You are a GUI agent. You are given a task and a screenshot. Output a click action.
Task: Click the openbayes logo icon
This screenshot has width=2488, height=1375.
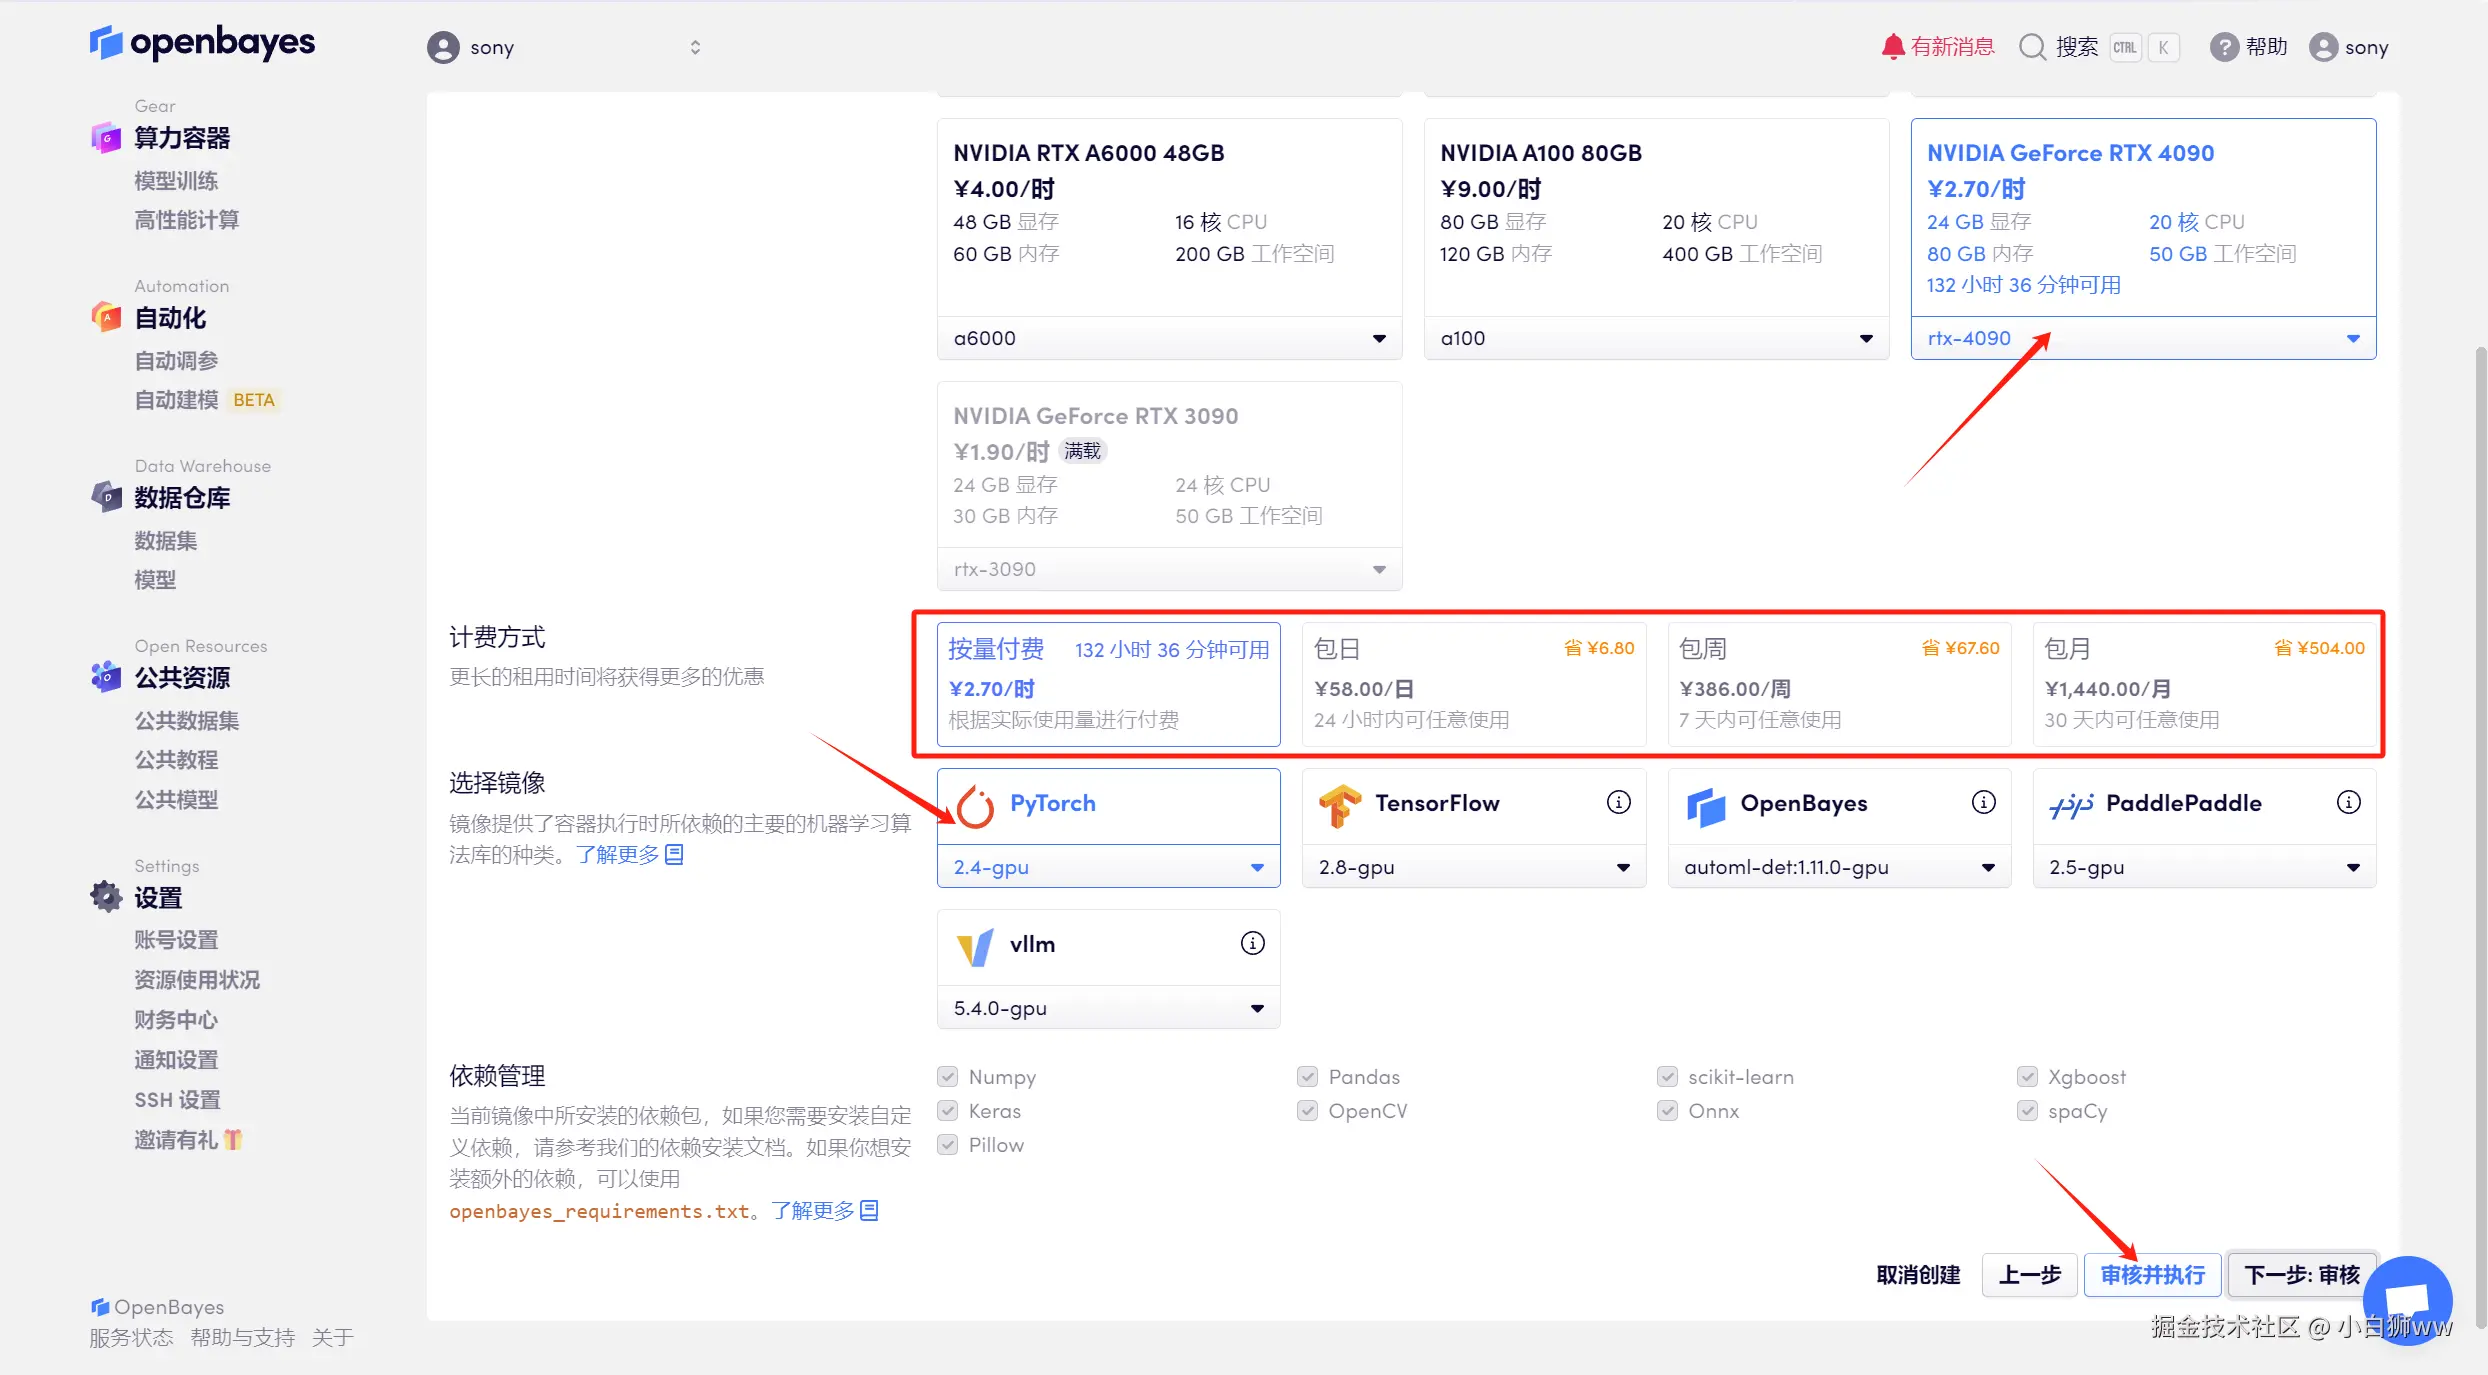(x=106, y=42)
